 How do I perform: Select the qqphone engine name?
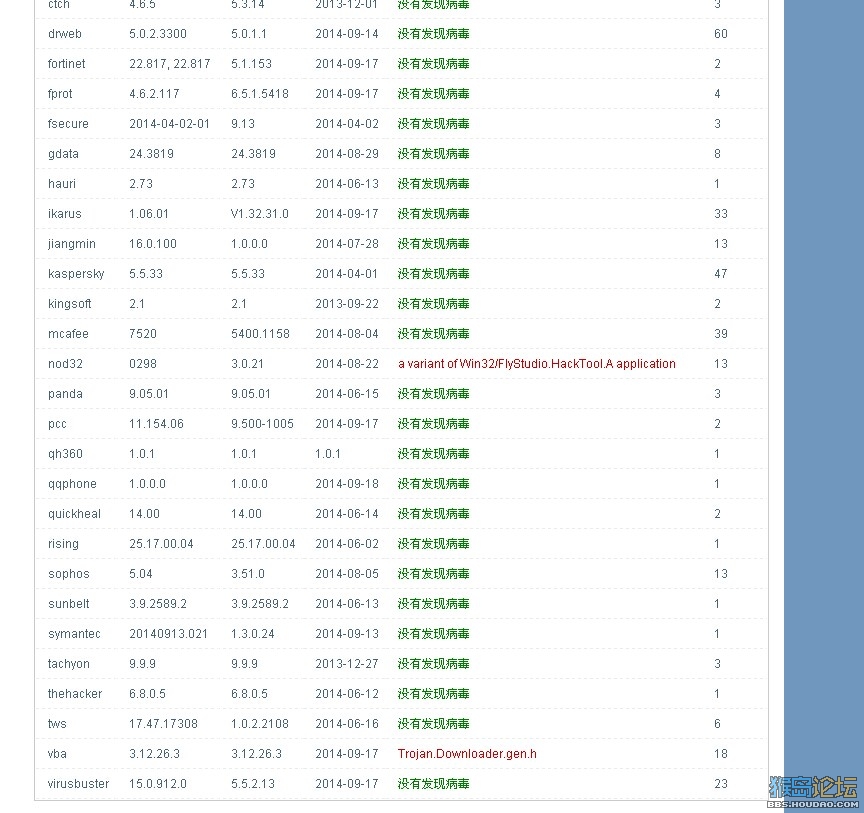pos(72,484)
